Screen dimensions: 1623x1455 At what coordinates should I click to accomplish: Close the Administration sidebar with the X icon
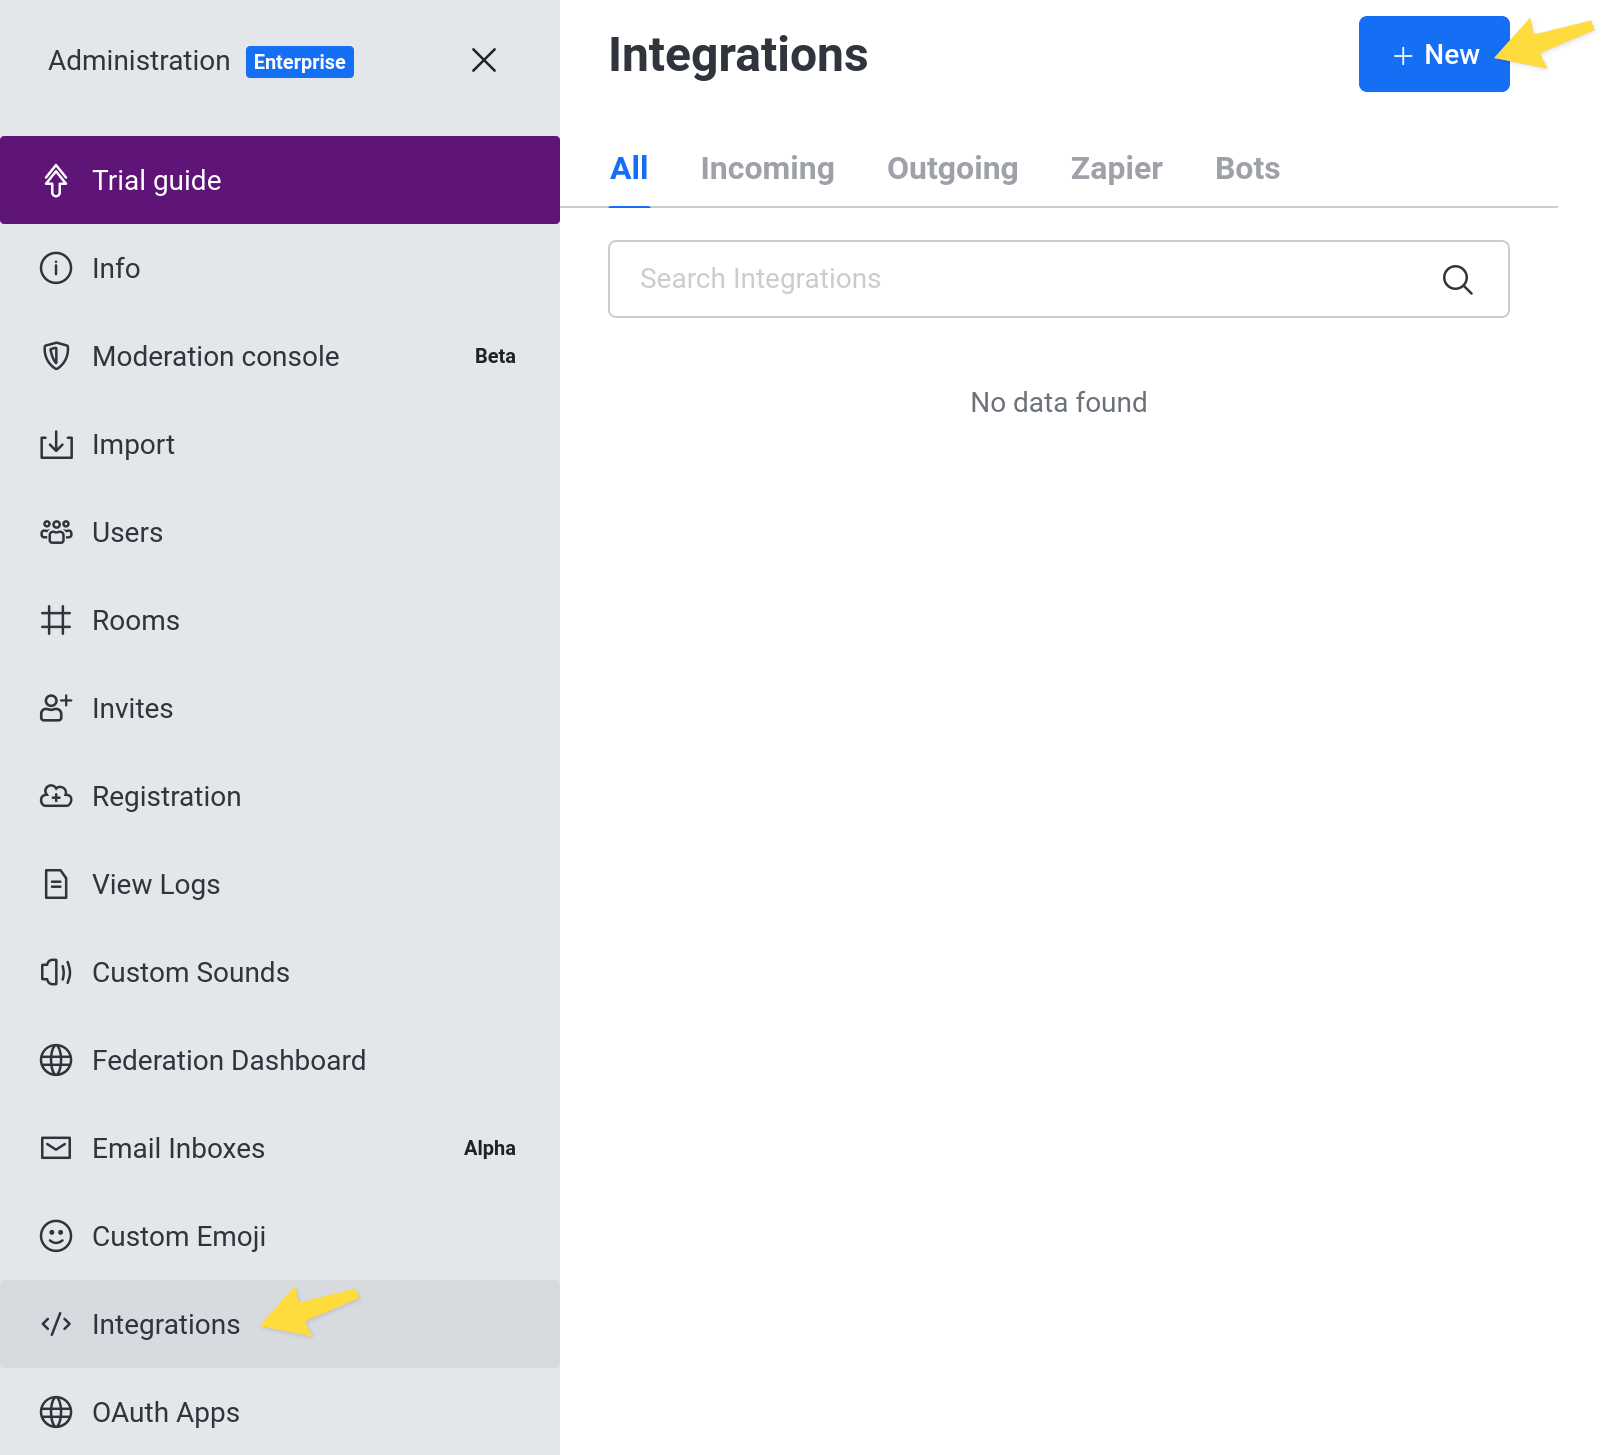pos(484,60)
